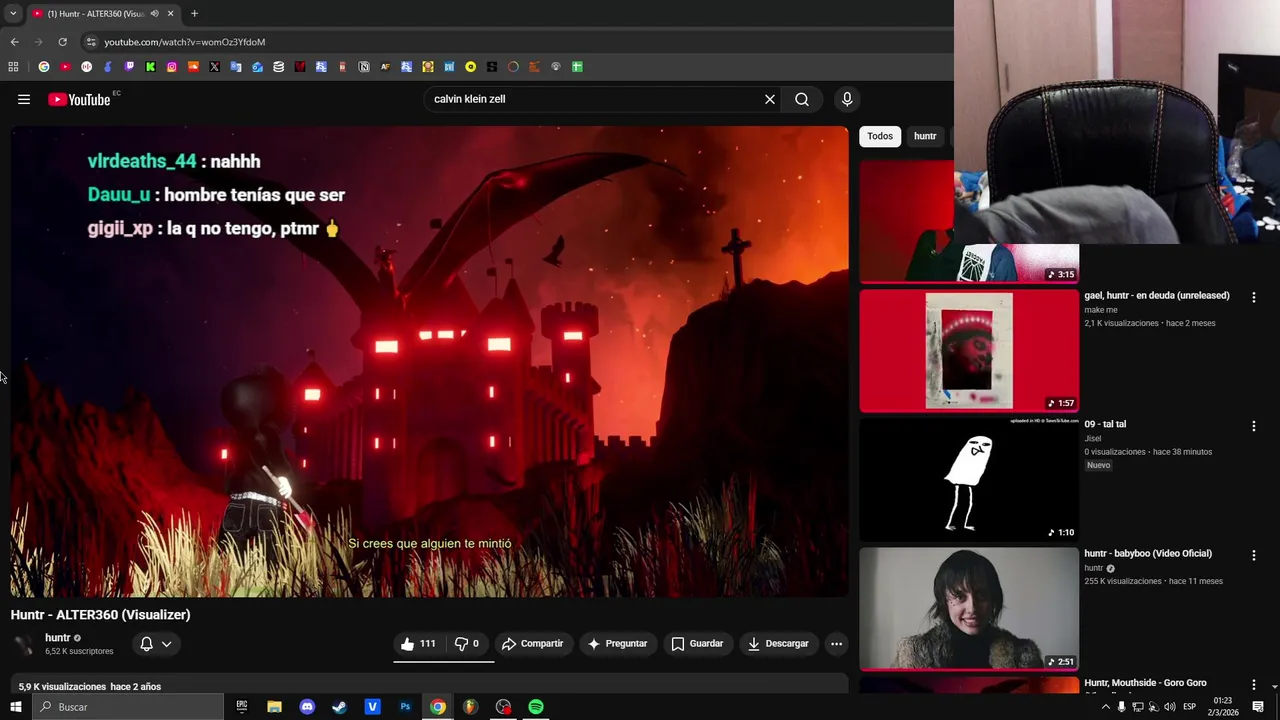
Task: Open the Kick bookmark
Action: 150,67
